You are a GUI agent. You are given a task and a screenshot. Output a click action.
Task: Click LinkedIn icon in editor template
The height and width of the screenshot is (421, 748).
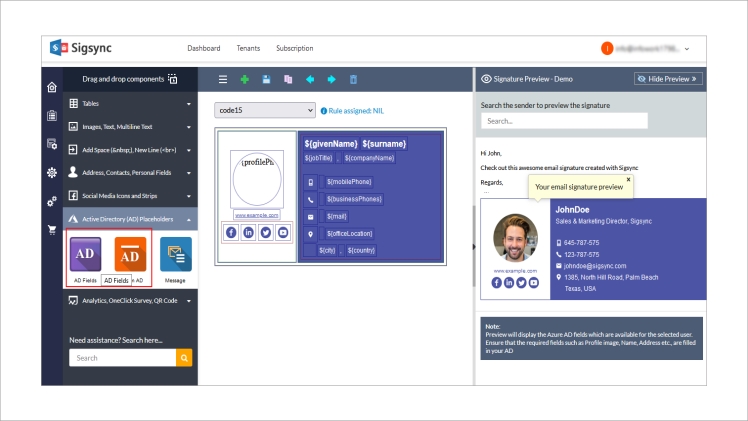click(249, 233)
